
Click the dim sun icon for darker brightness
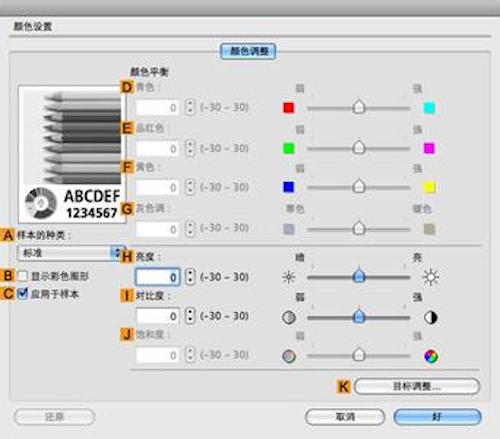click(x=289, y=277)
